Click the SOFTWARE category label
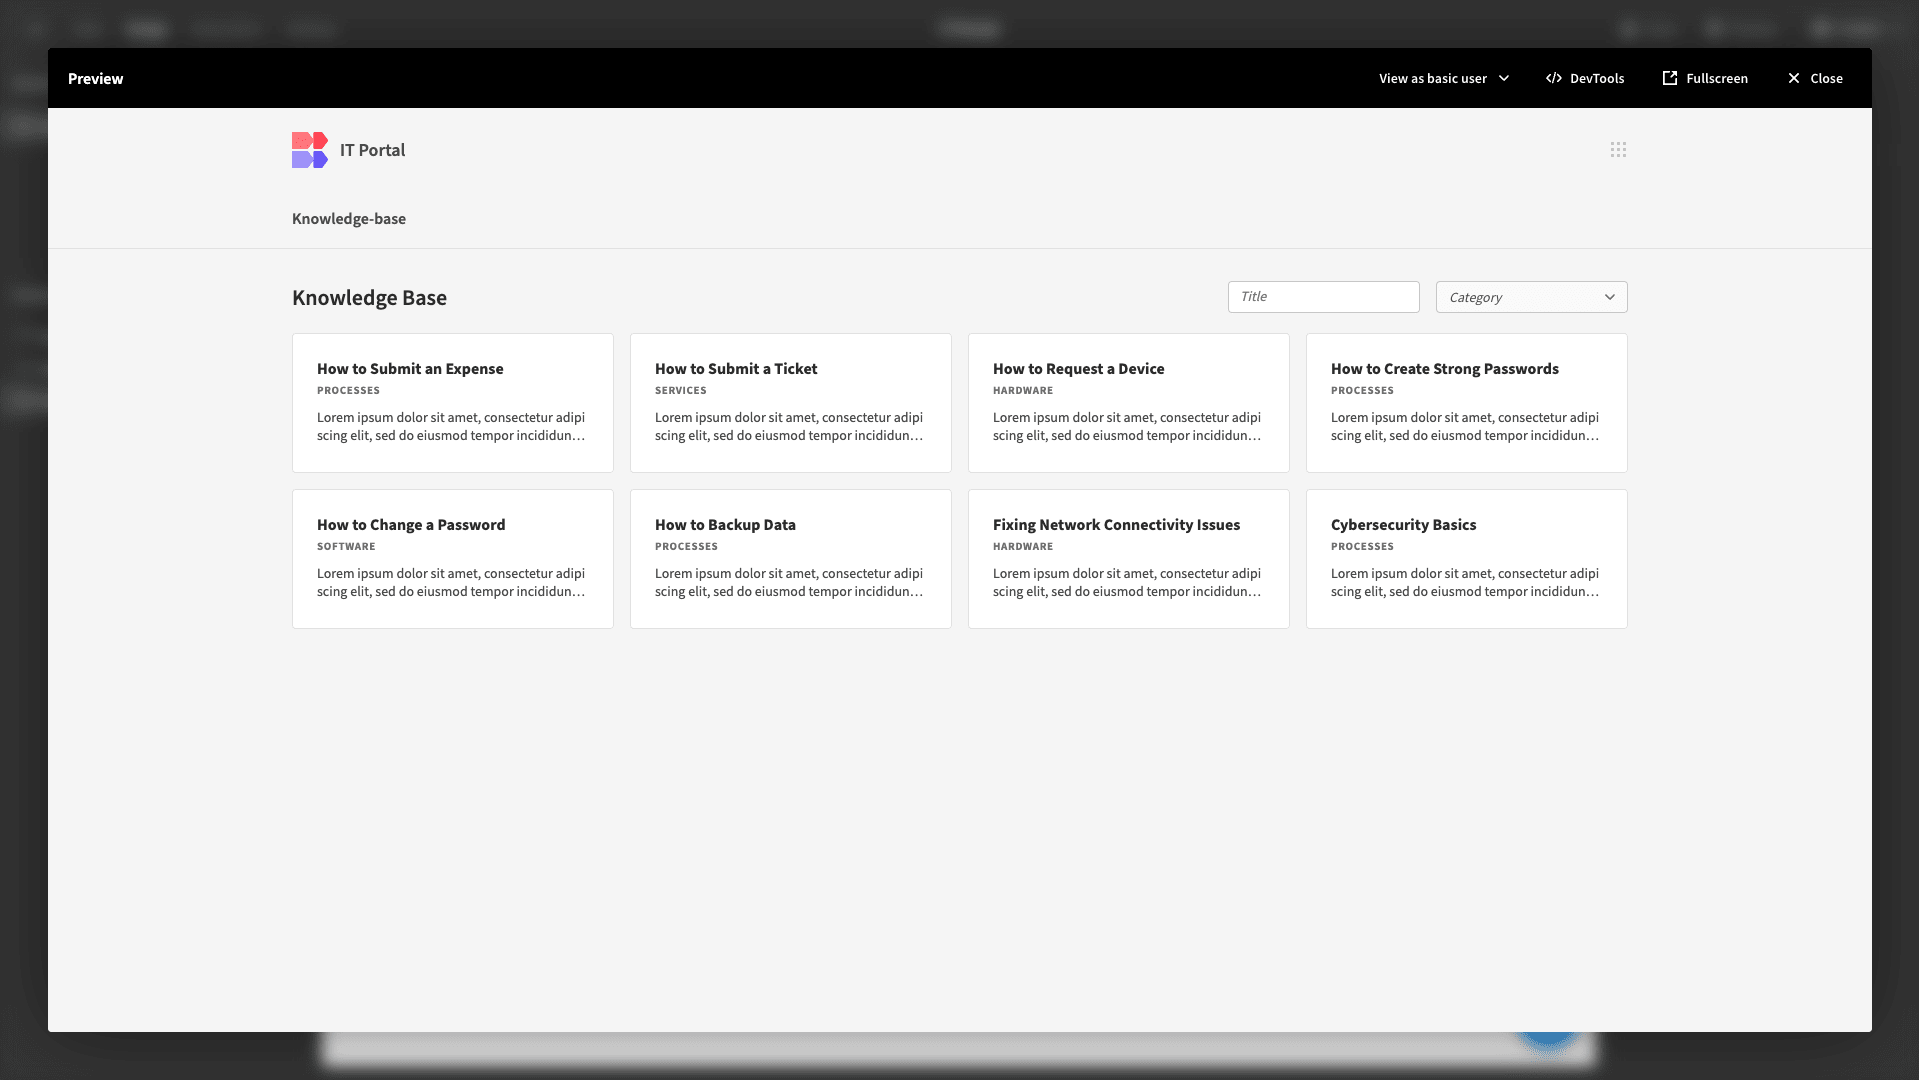Image resolution: width=1919 pixels, height=1080 pixels. (346, 547)
